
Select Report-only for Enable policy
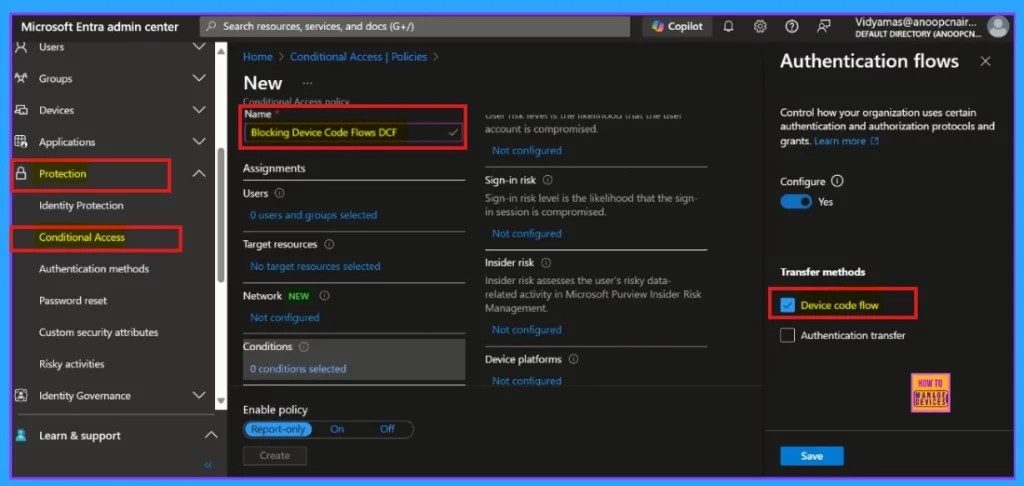tap(278, 429)
